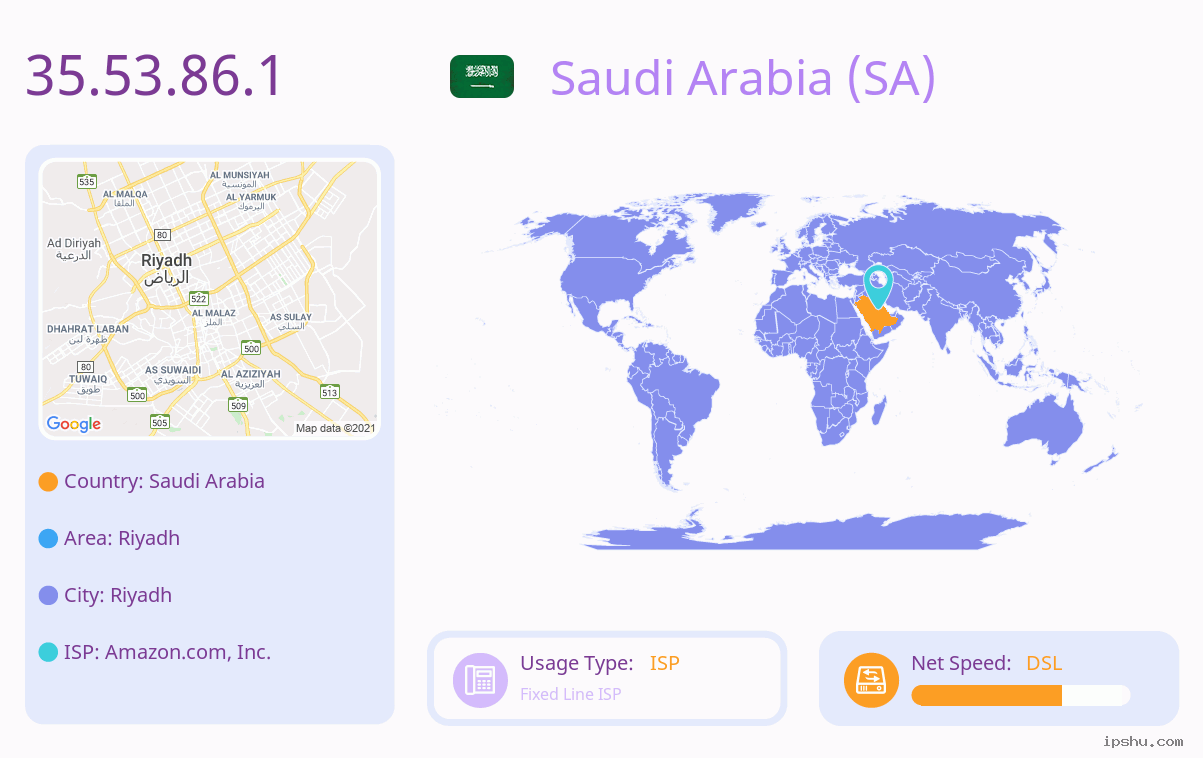Click the Net Speed progress bar

click(1021, 695)
